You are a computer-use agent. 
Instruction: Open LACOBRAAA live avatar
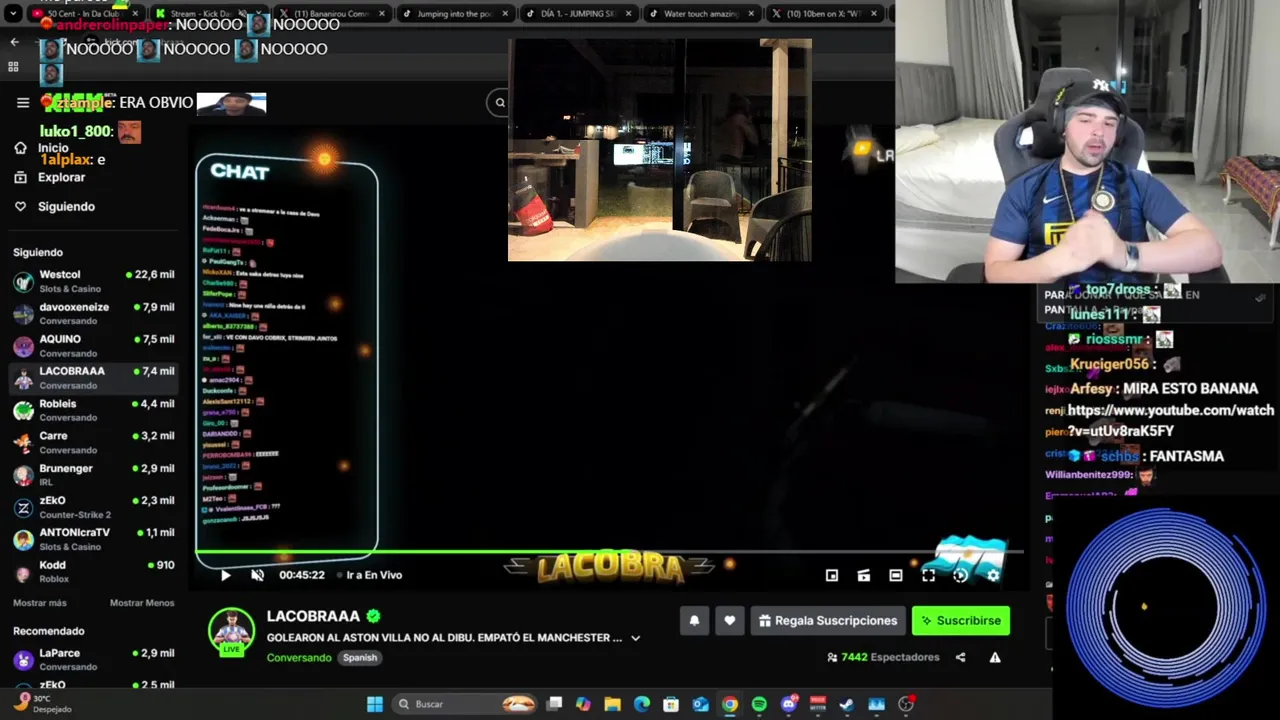231,631
